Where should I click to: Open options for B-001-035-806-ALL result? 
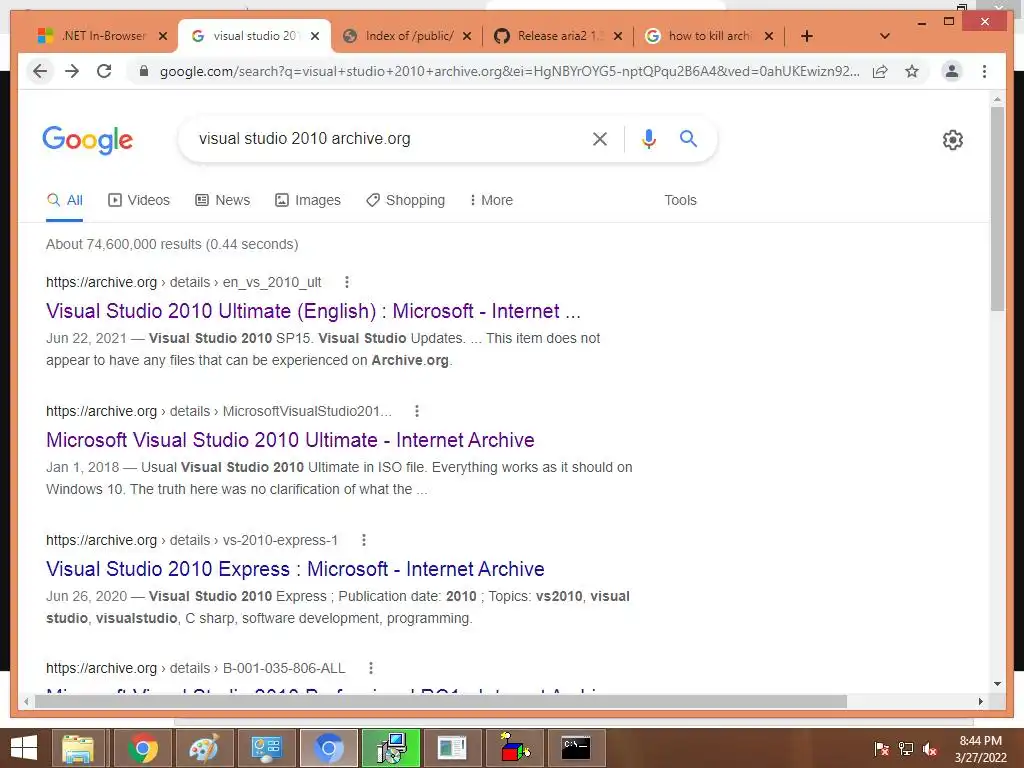[371, 668]
